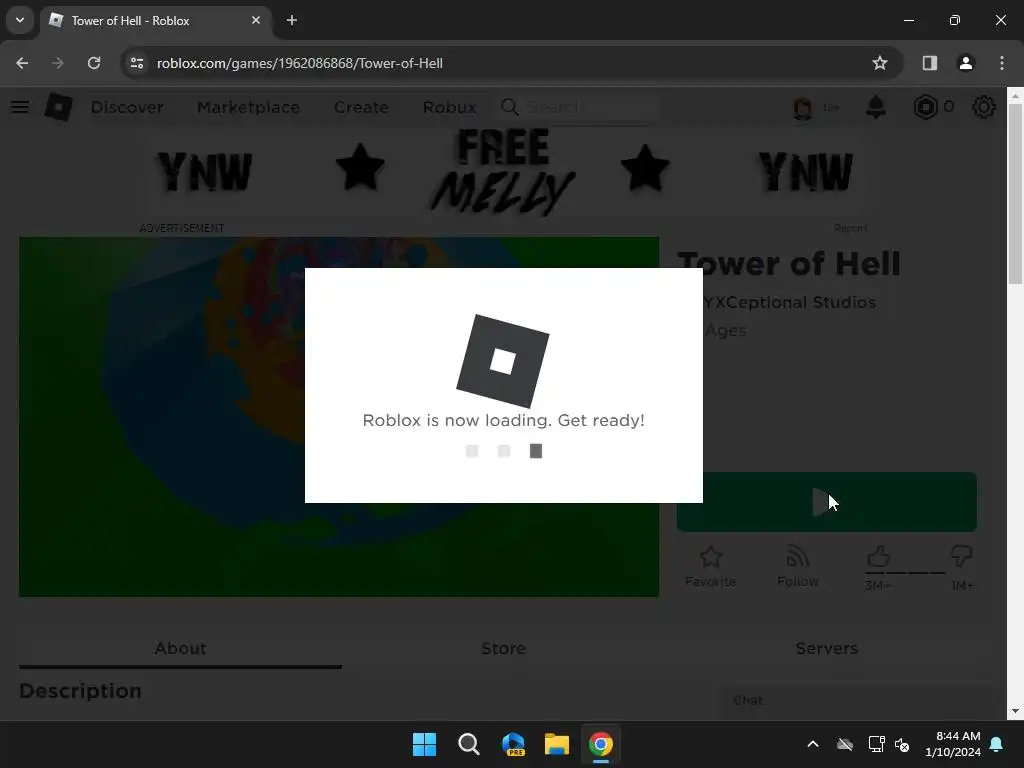Open Marketplace in Roblox navigation
1024x768 pixels.
248,107
